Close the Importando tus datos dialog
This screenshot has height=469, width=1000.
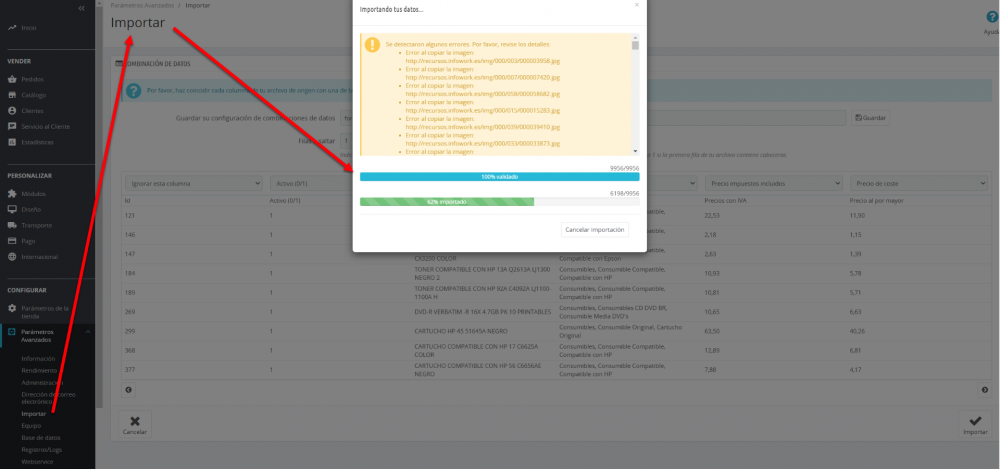pos(636,4)
